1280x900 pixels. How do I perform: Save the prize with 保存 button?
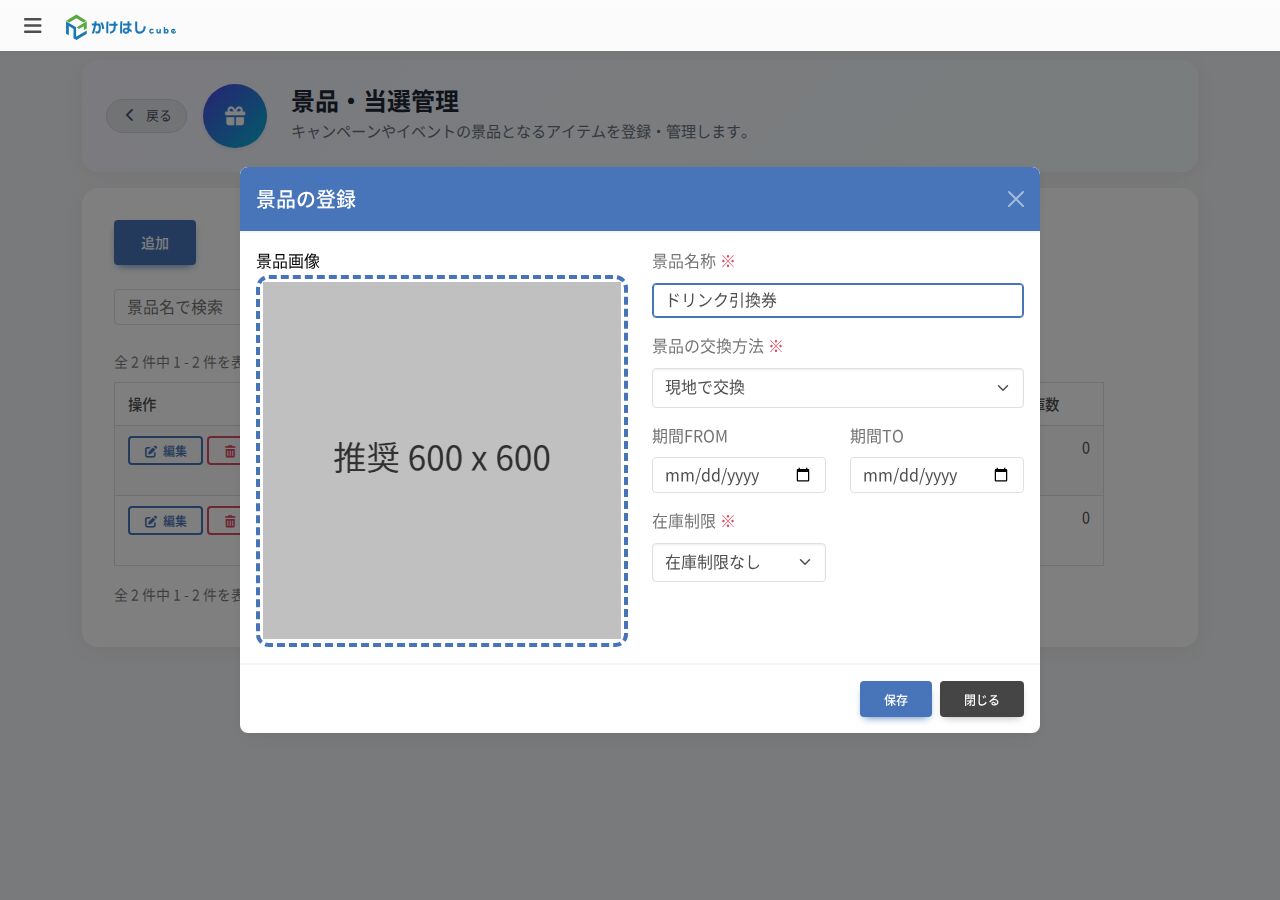pyautogui.click(x=896, y=699)
